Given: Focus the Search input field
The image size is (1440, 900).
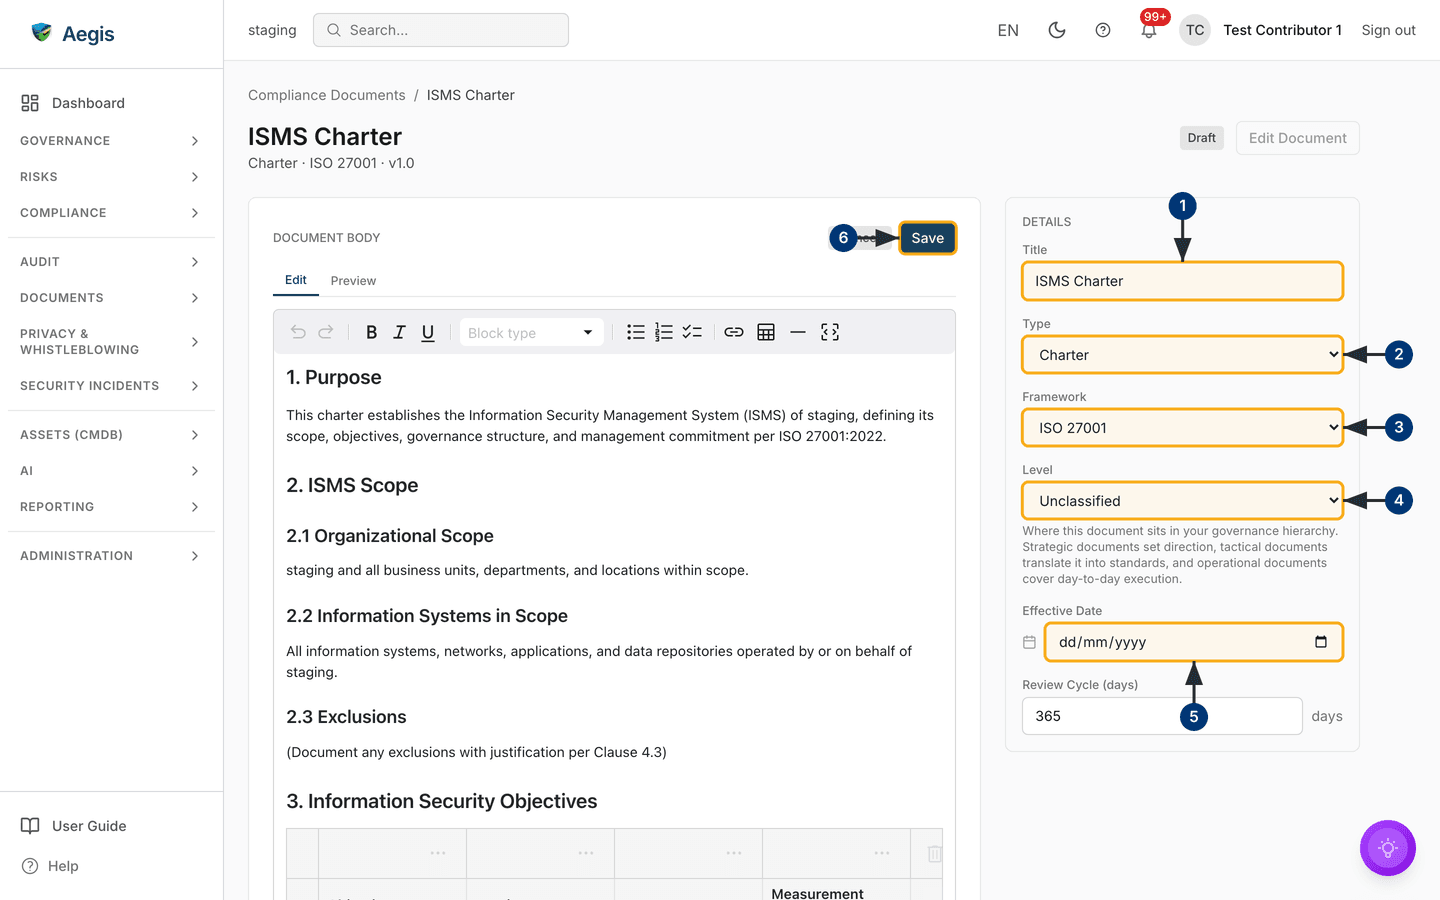Looking at the screenshot, I should (x=441, y=30).
